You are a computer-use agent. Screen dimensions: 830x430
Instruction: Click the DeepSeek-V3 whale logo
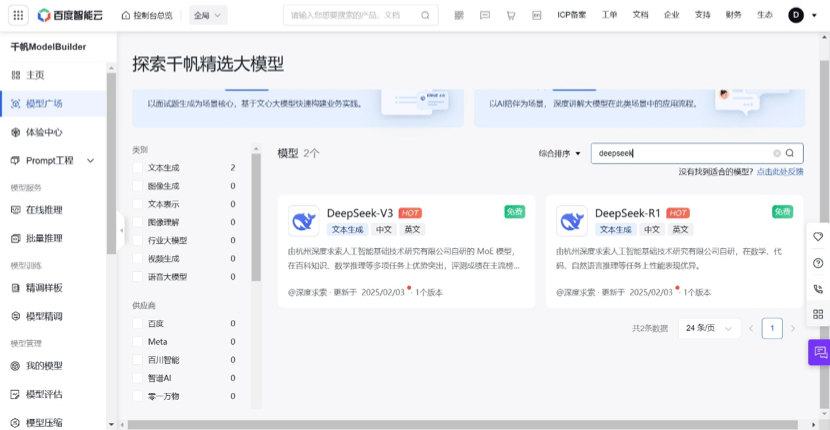(x=303, y=220)
